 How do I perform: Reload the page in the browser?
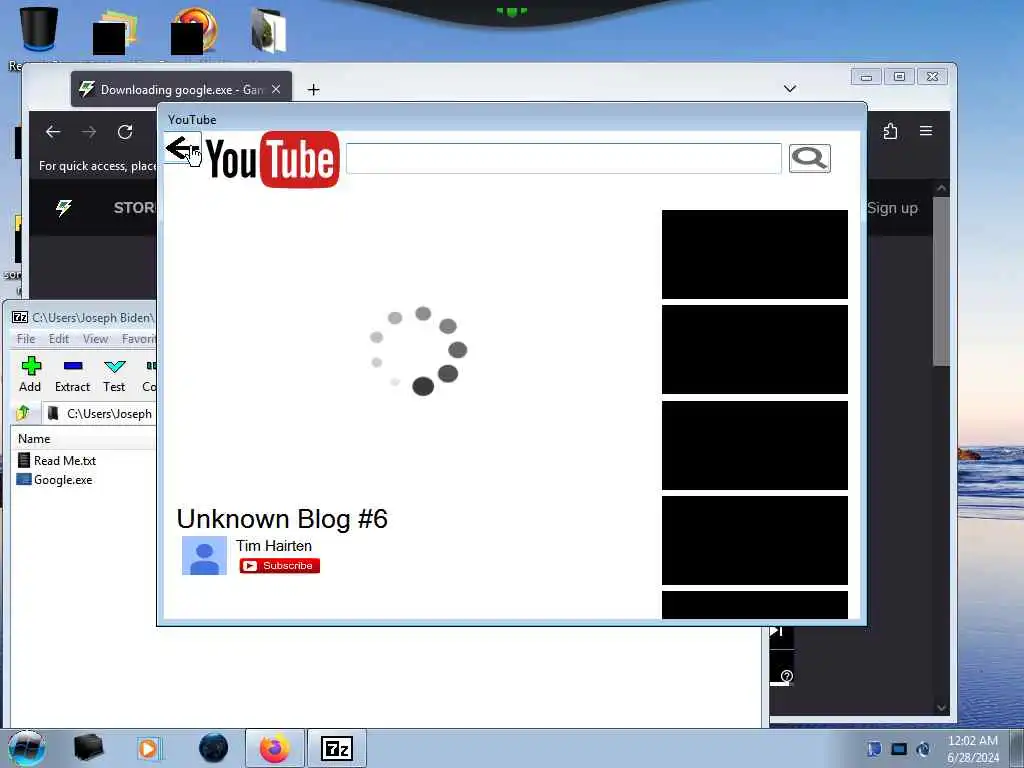[x=125, y=132]
